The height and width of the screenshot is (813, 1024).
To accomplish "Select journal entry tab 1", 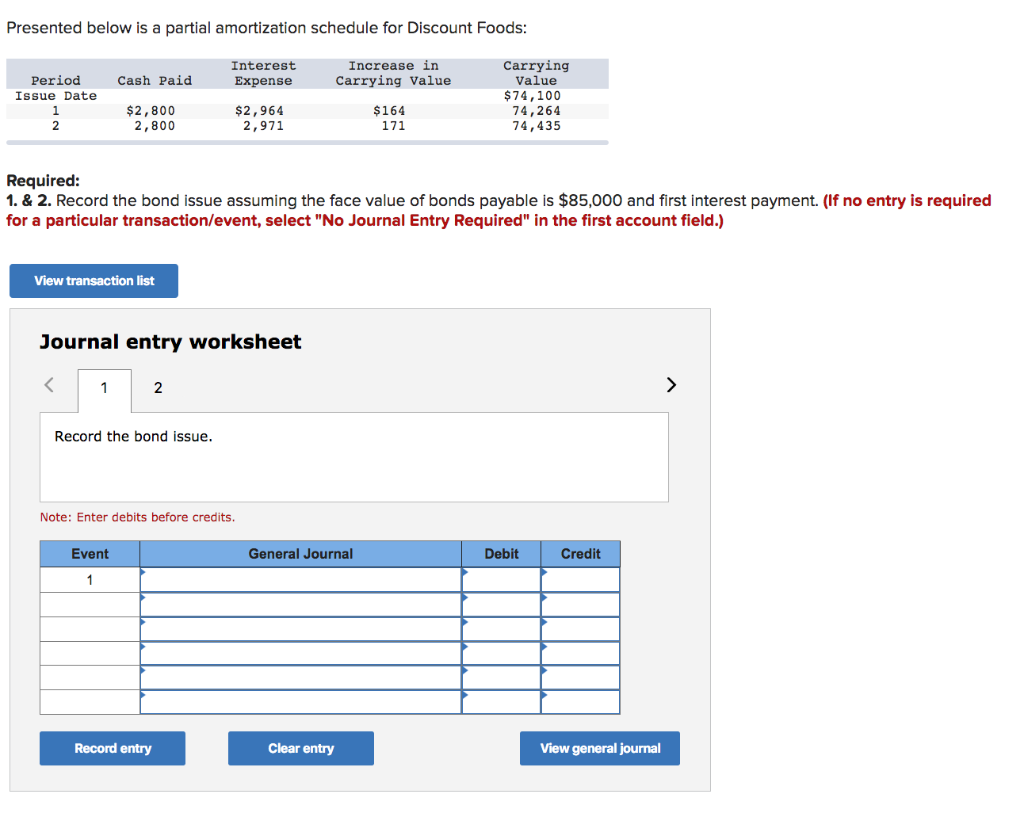I will [104, 386].
